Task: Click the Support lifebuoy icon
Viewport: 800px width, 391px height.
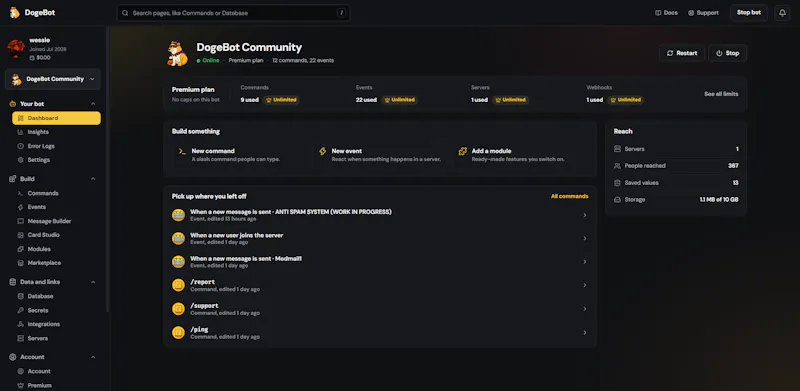Action: (691, 13)
